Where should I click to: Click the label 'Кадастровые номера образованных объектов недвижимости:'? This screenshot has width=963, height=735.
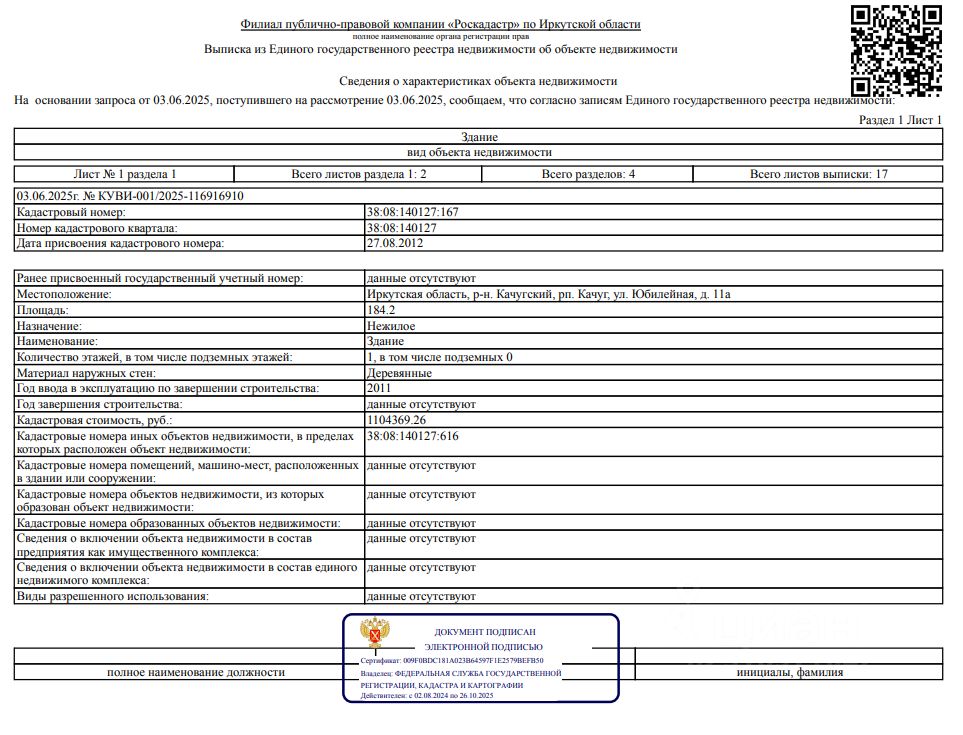[x=179, y=523]
